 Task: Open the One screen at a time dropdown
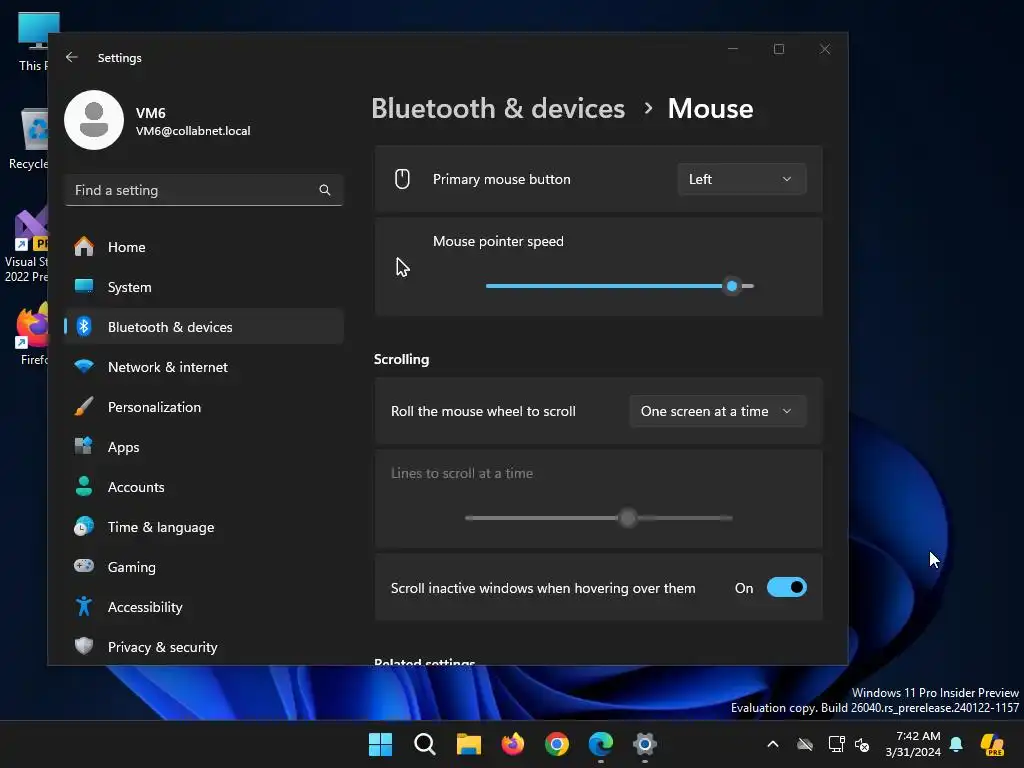718,411
